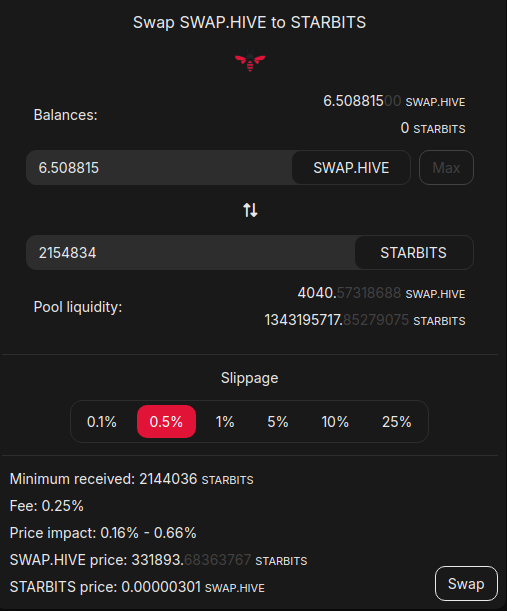507x611 pixels.
Task: Swap token direction with the up-down arrows icon
Action: [x=250, y=210]
